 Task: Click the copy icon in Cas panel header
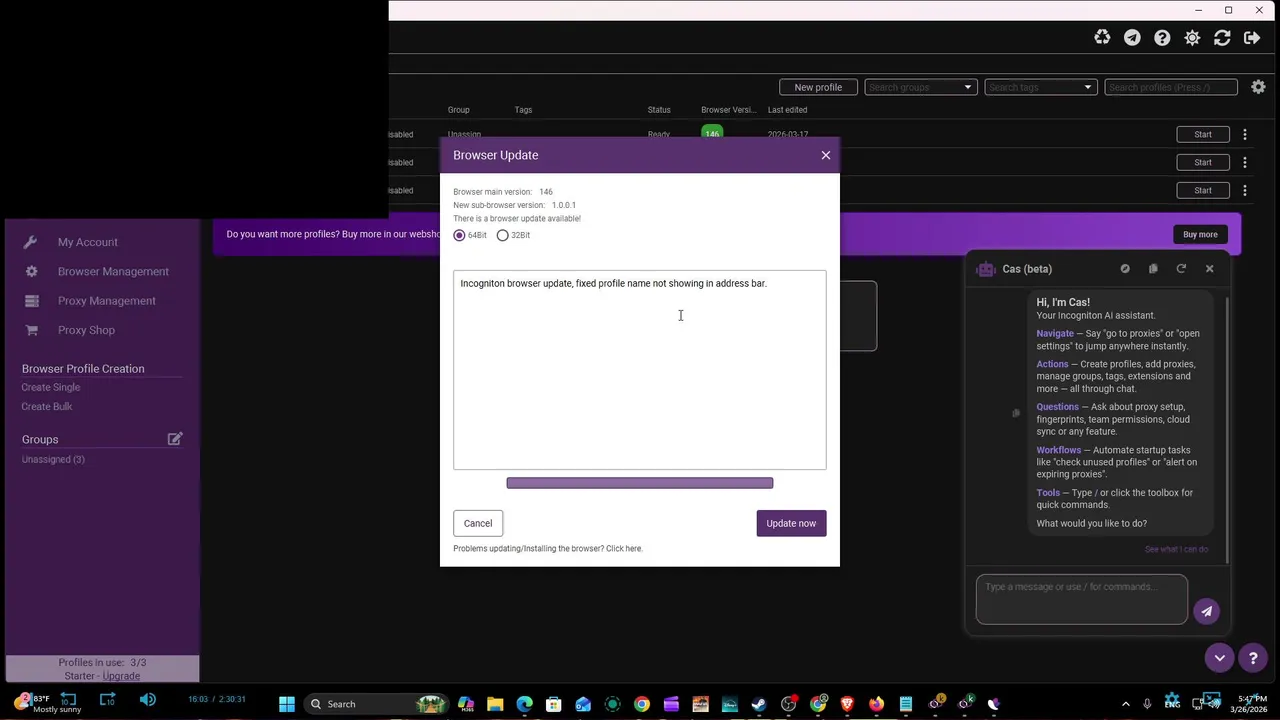(1153, 269)
